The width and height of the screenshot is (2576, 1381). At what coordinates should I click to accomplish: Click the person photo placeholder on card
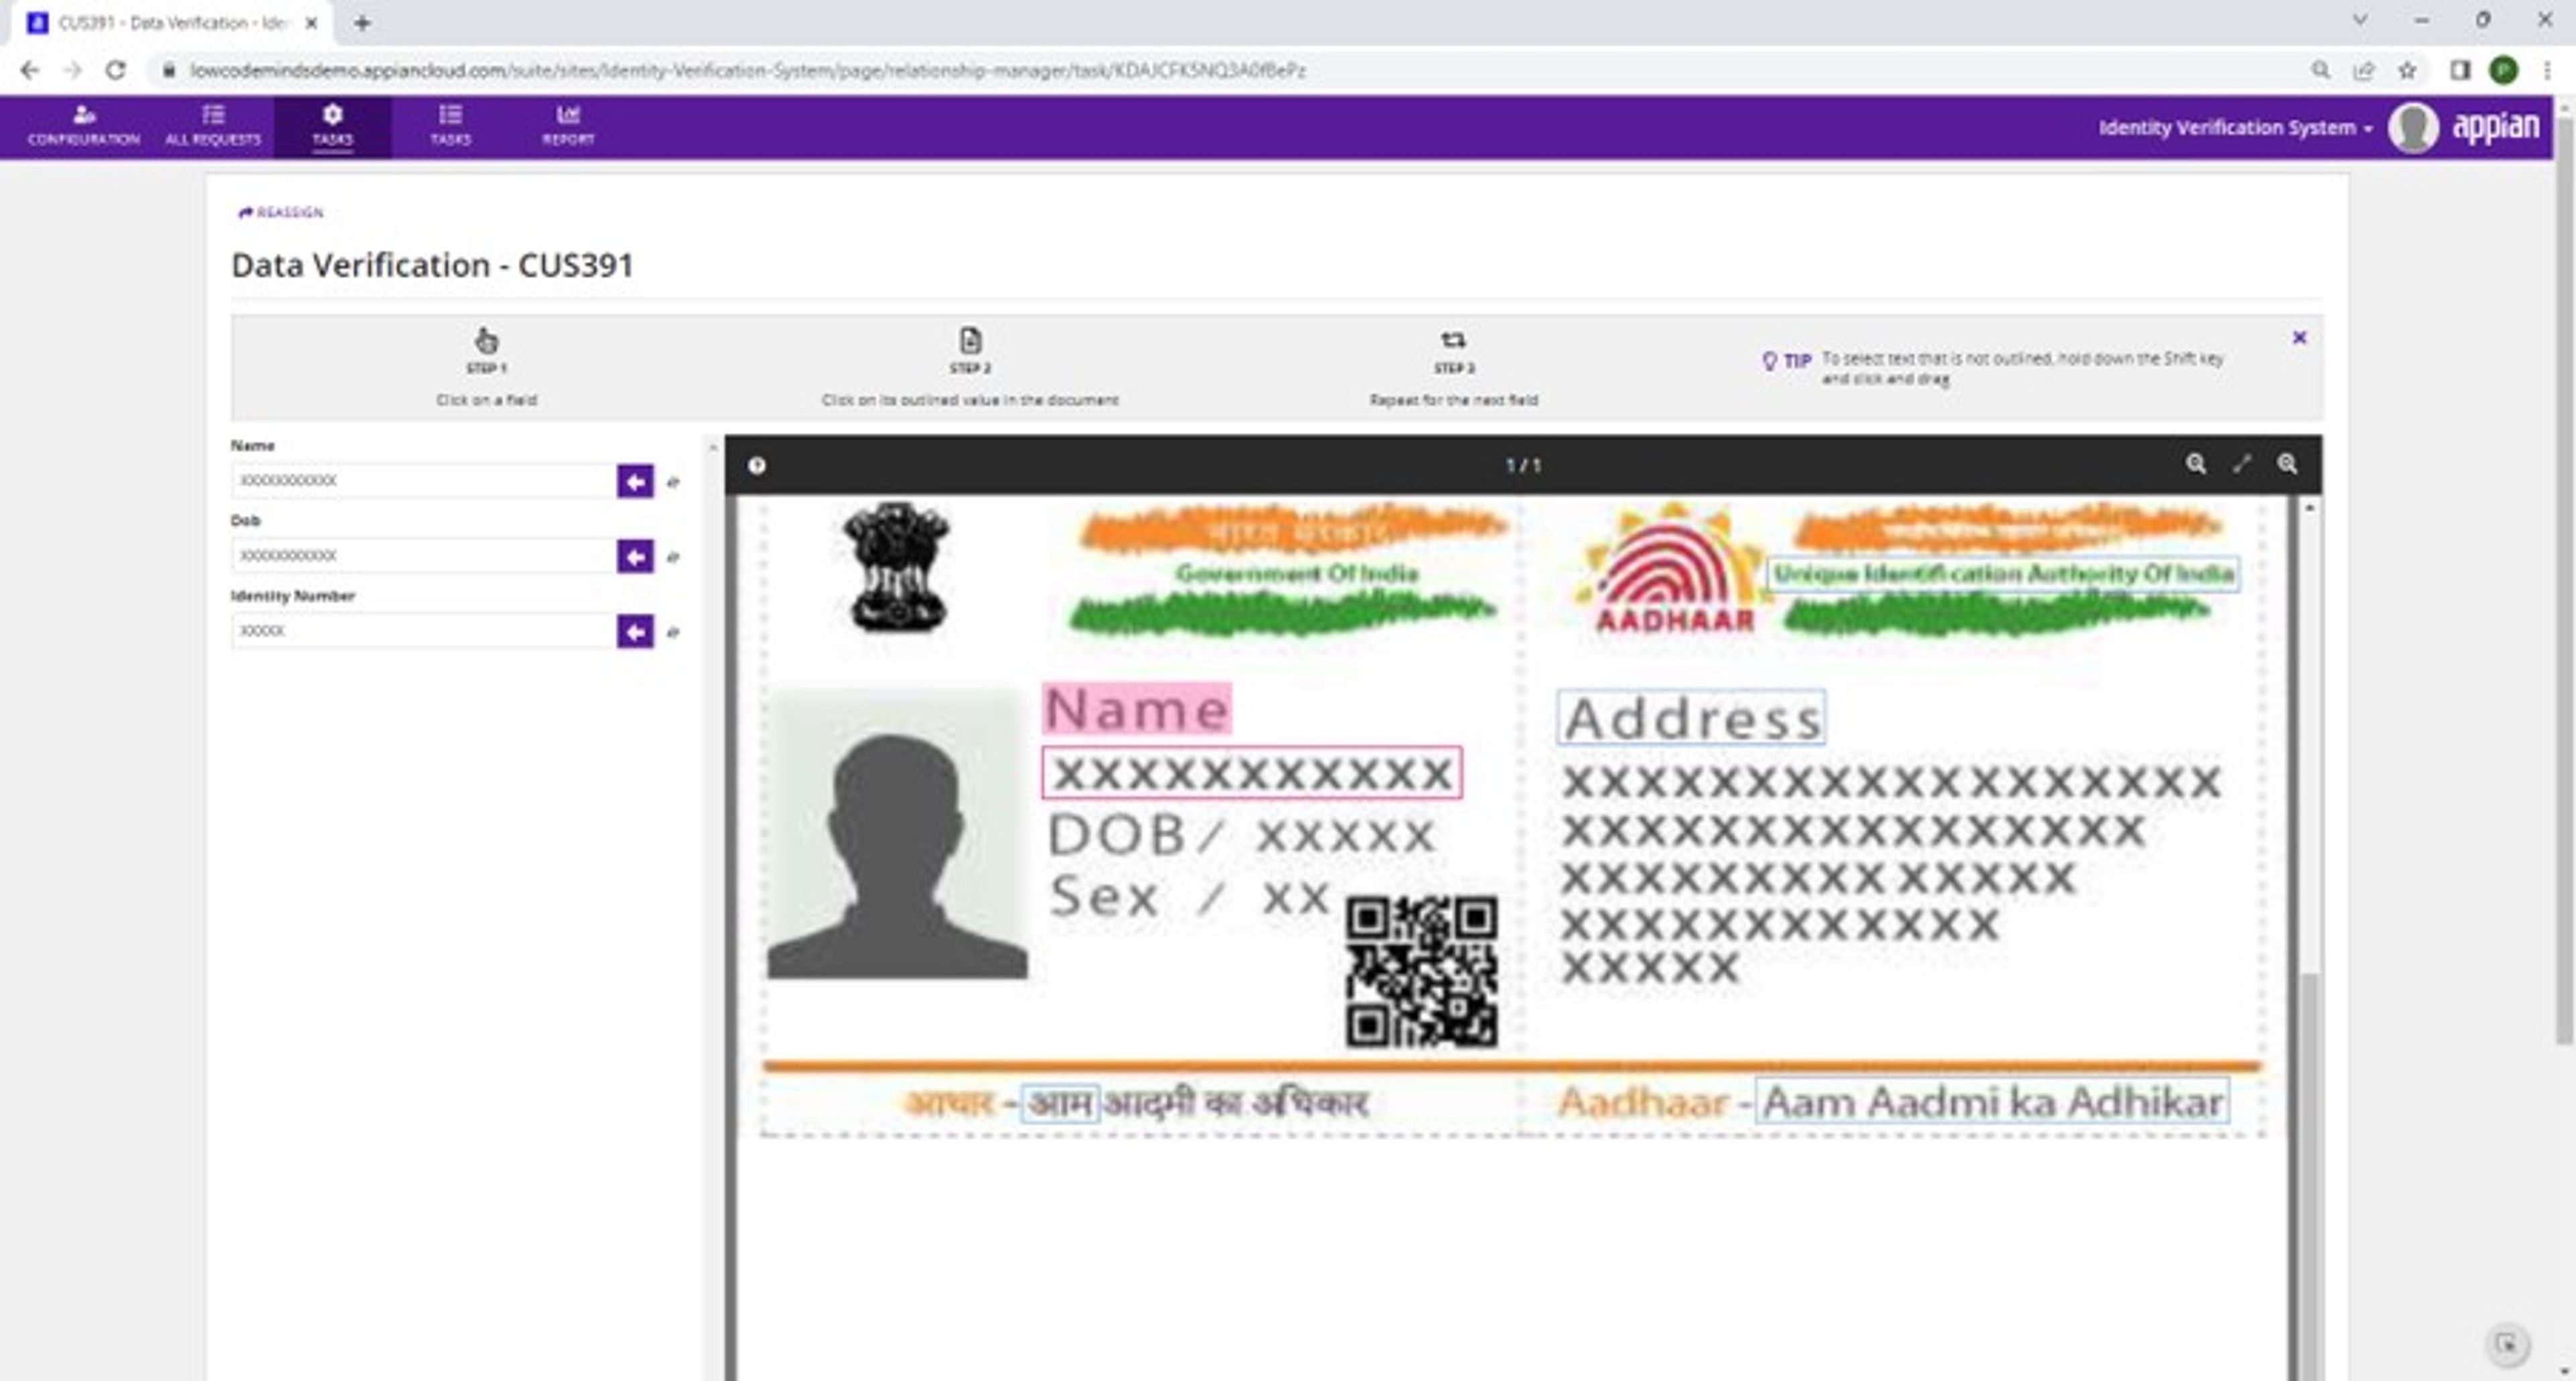pyautogui.click(x=897, y=835)
